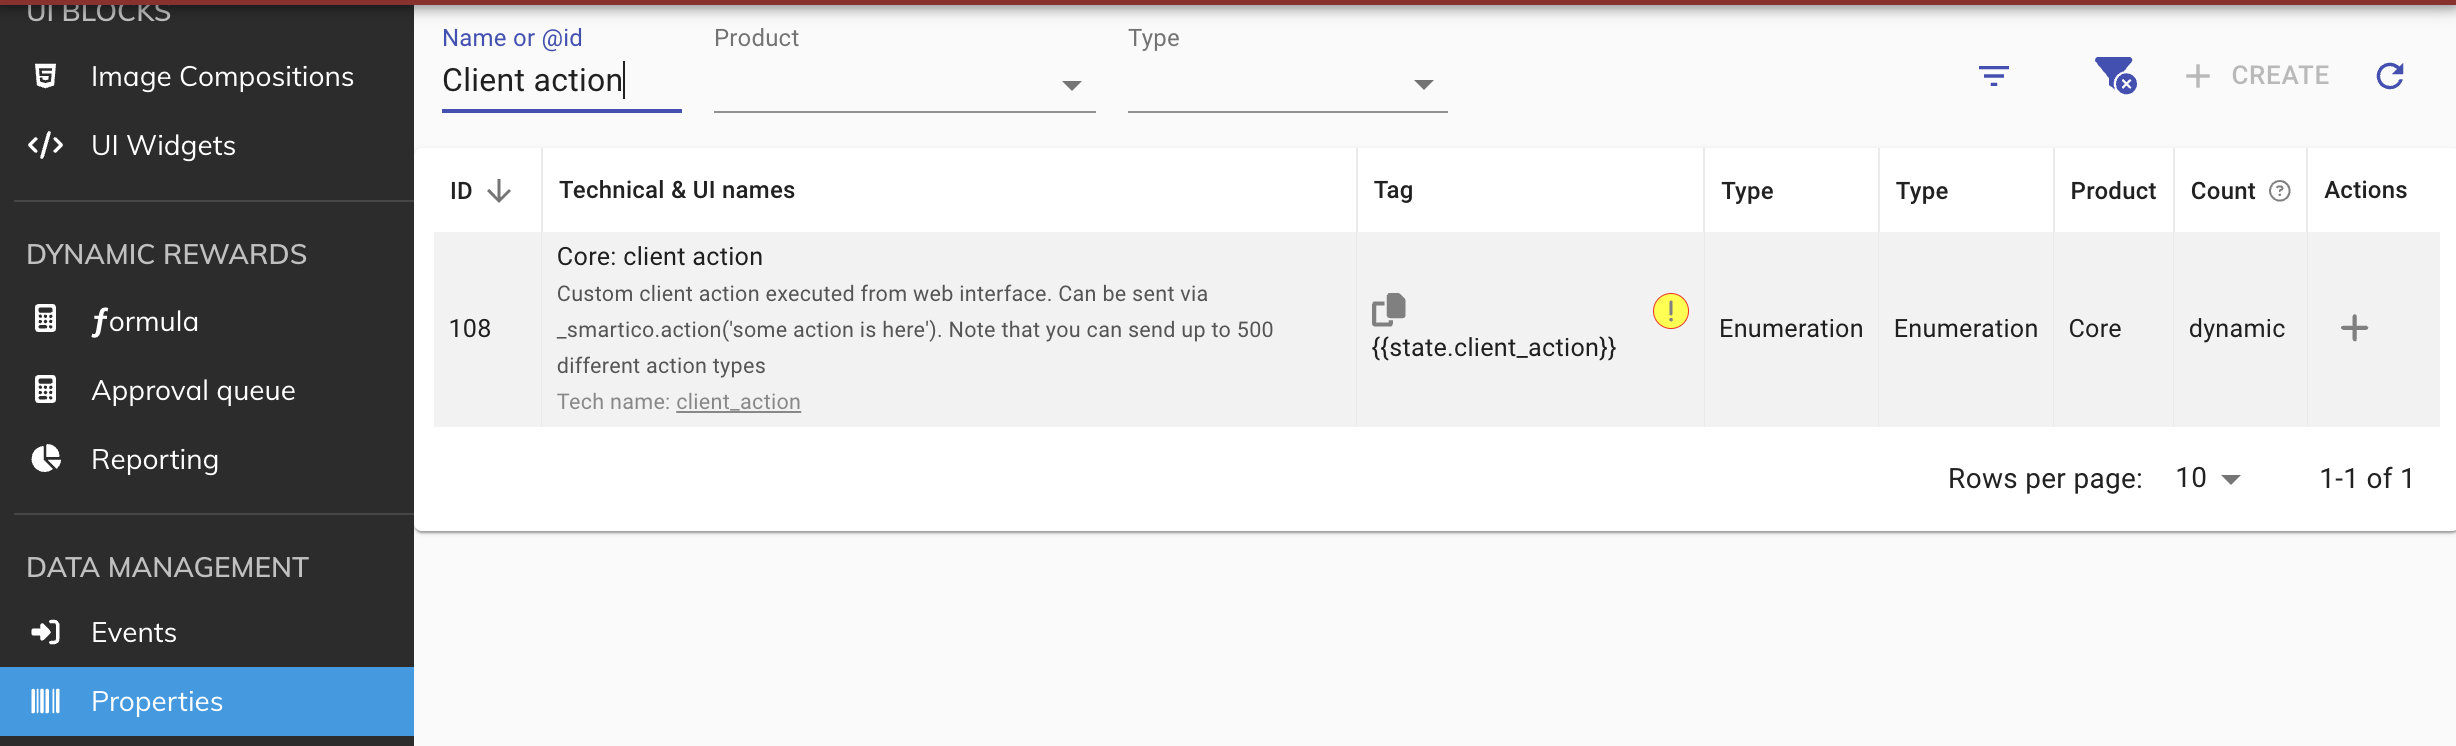The width and height of the screenshot is (2456, 746).
Task: Click the client_action tech name link
Action: 738,402
